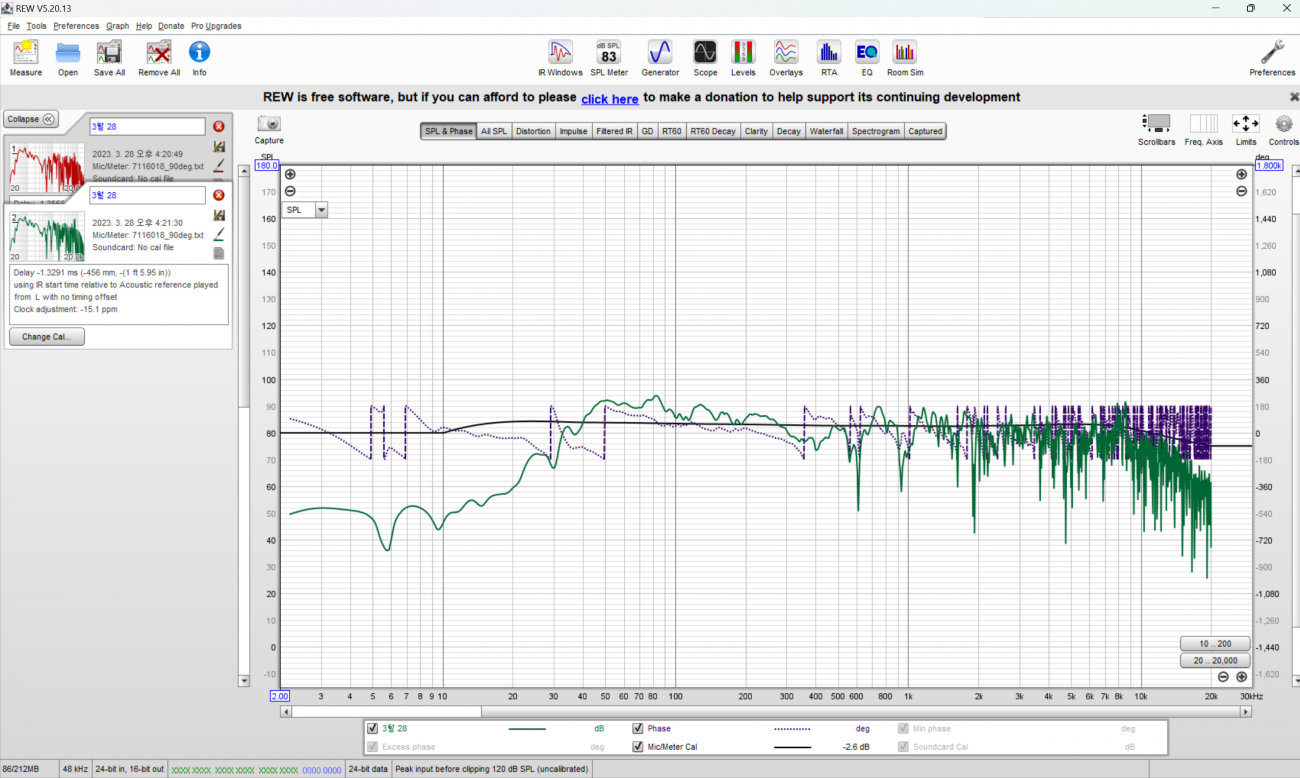Open a measurement file via Open icon
1300x778 pixels.
[68, 58]
